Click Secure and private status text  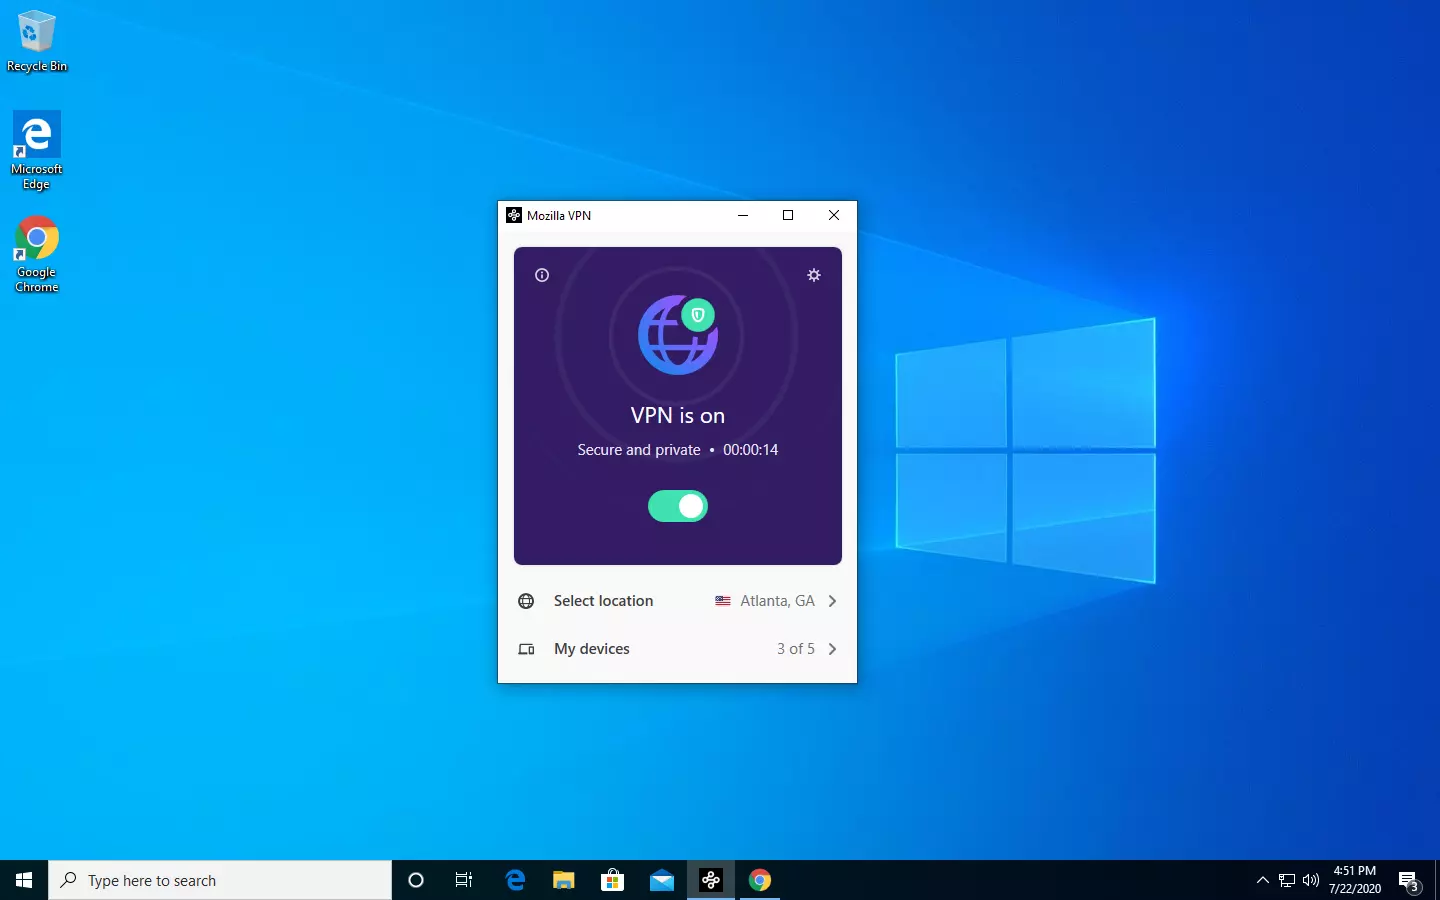point(639,450)
